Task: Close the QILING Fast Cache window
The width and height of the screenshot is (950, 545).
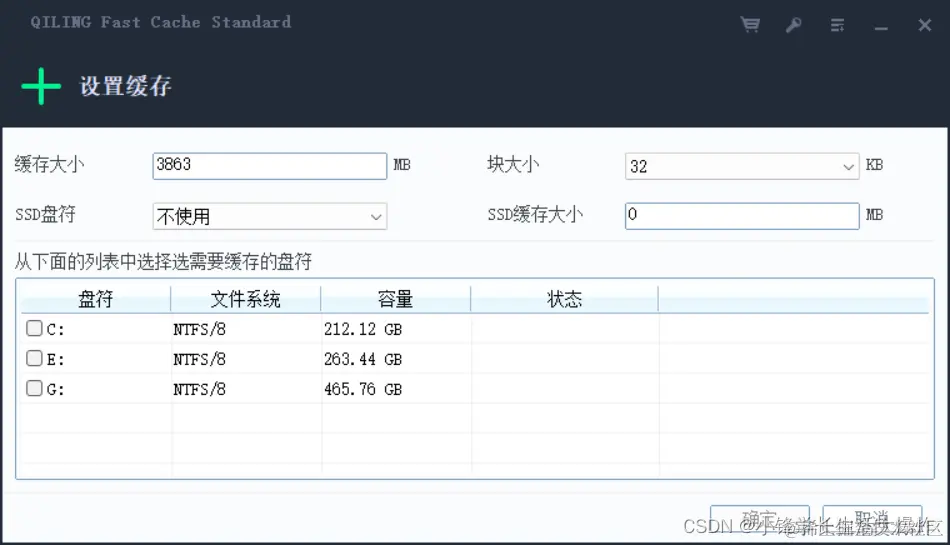Action: pyautogui.click(x=925, y=25)
